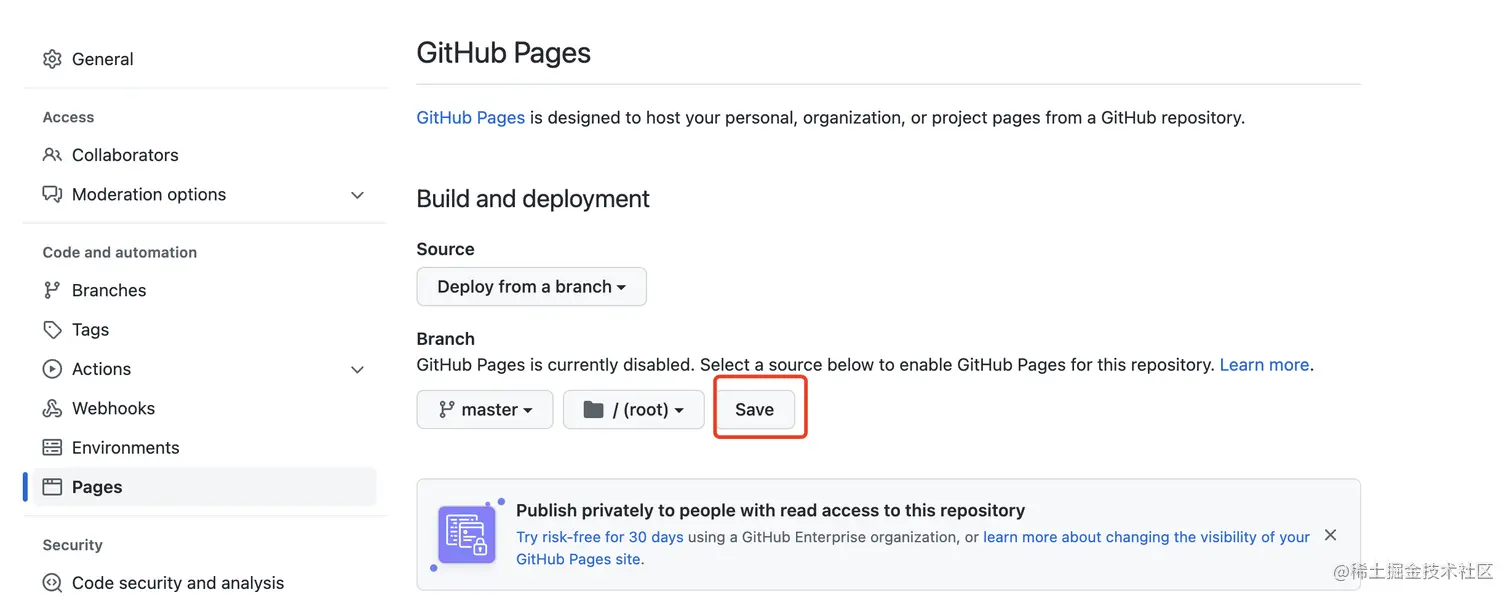Open the Collaborators settings page
The image size is (1512, 600).
[x=125, y=155]
